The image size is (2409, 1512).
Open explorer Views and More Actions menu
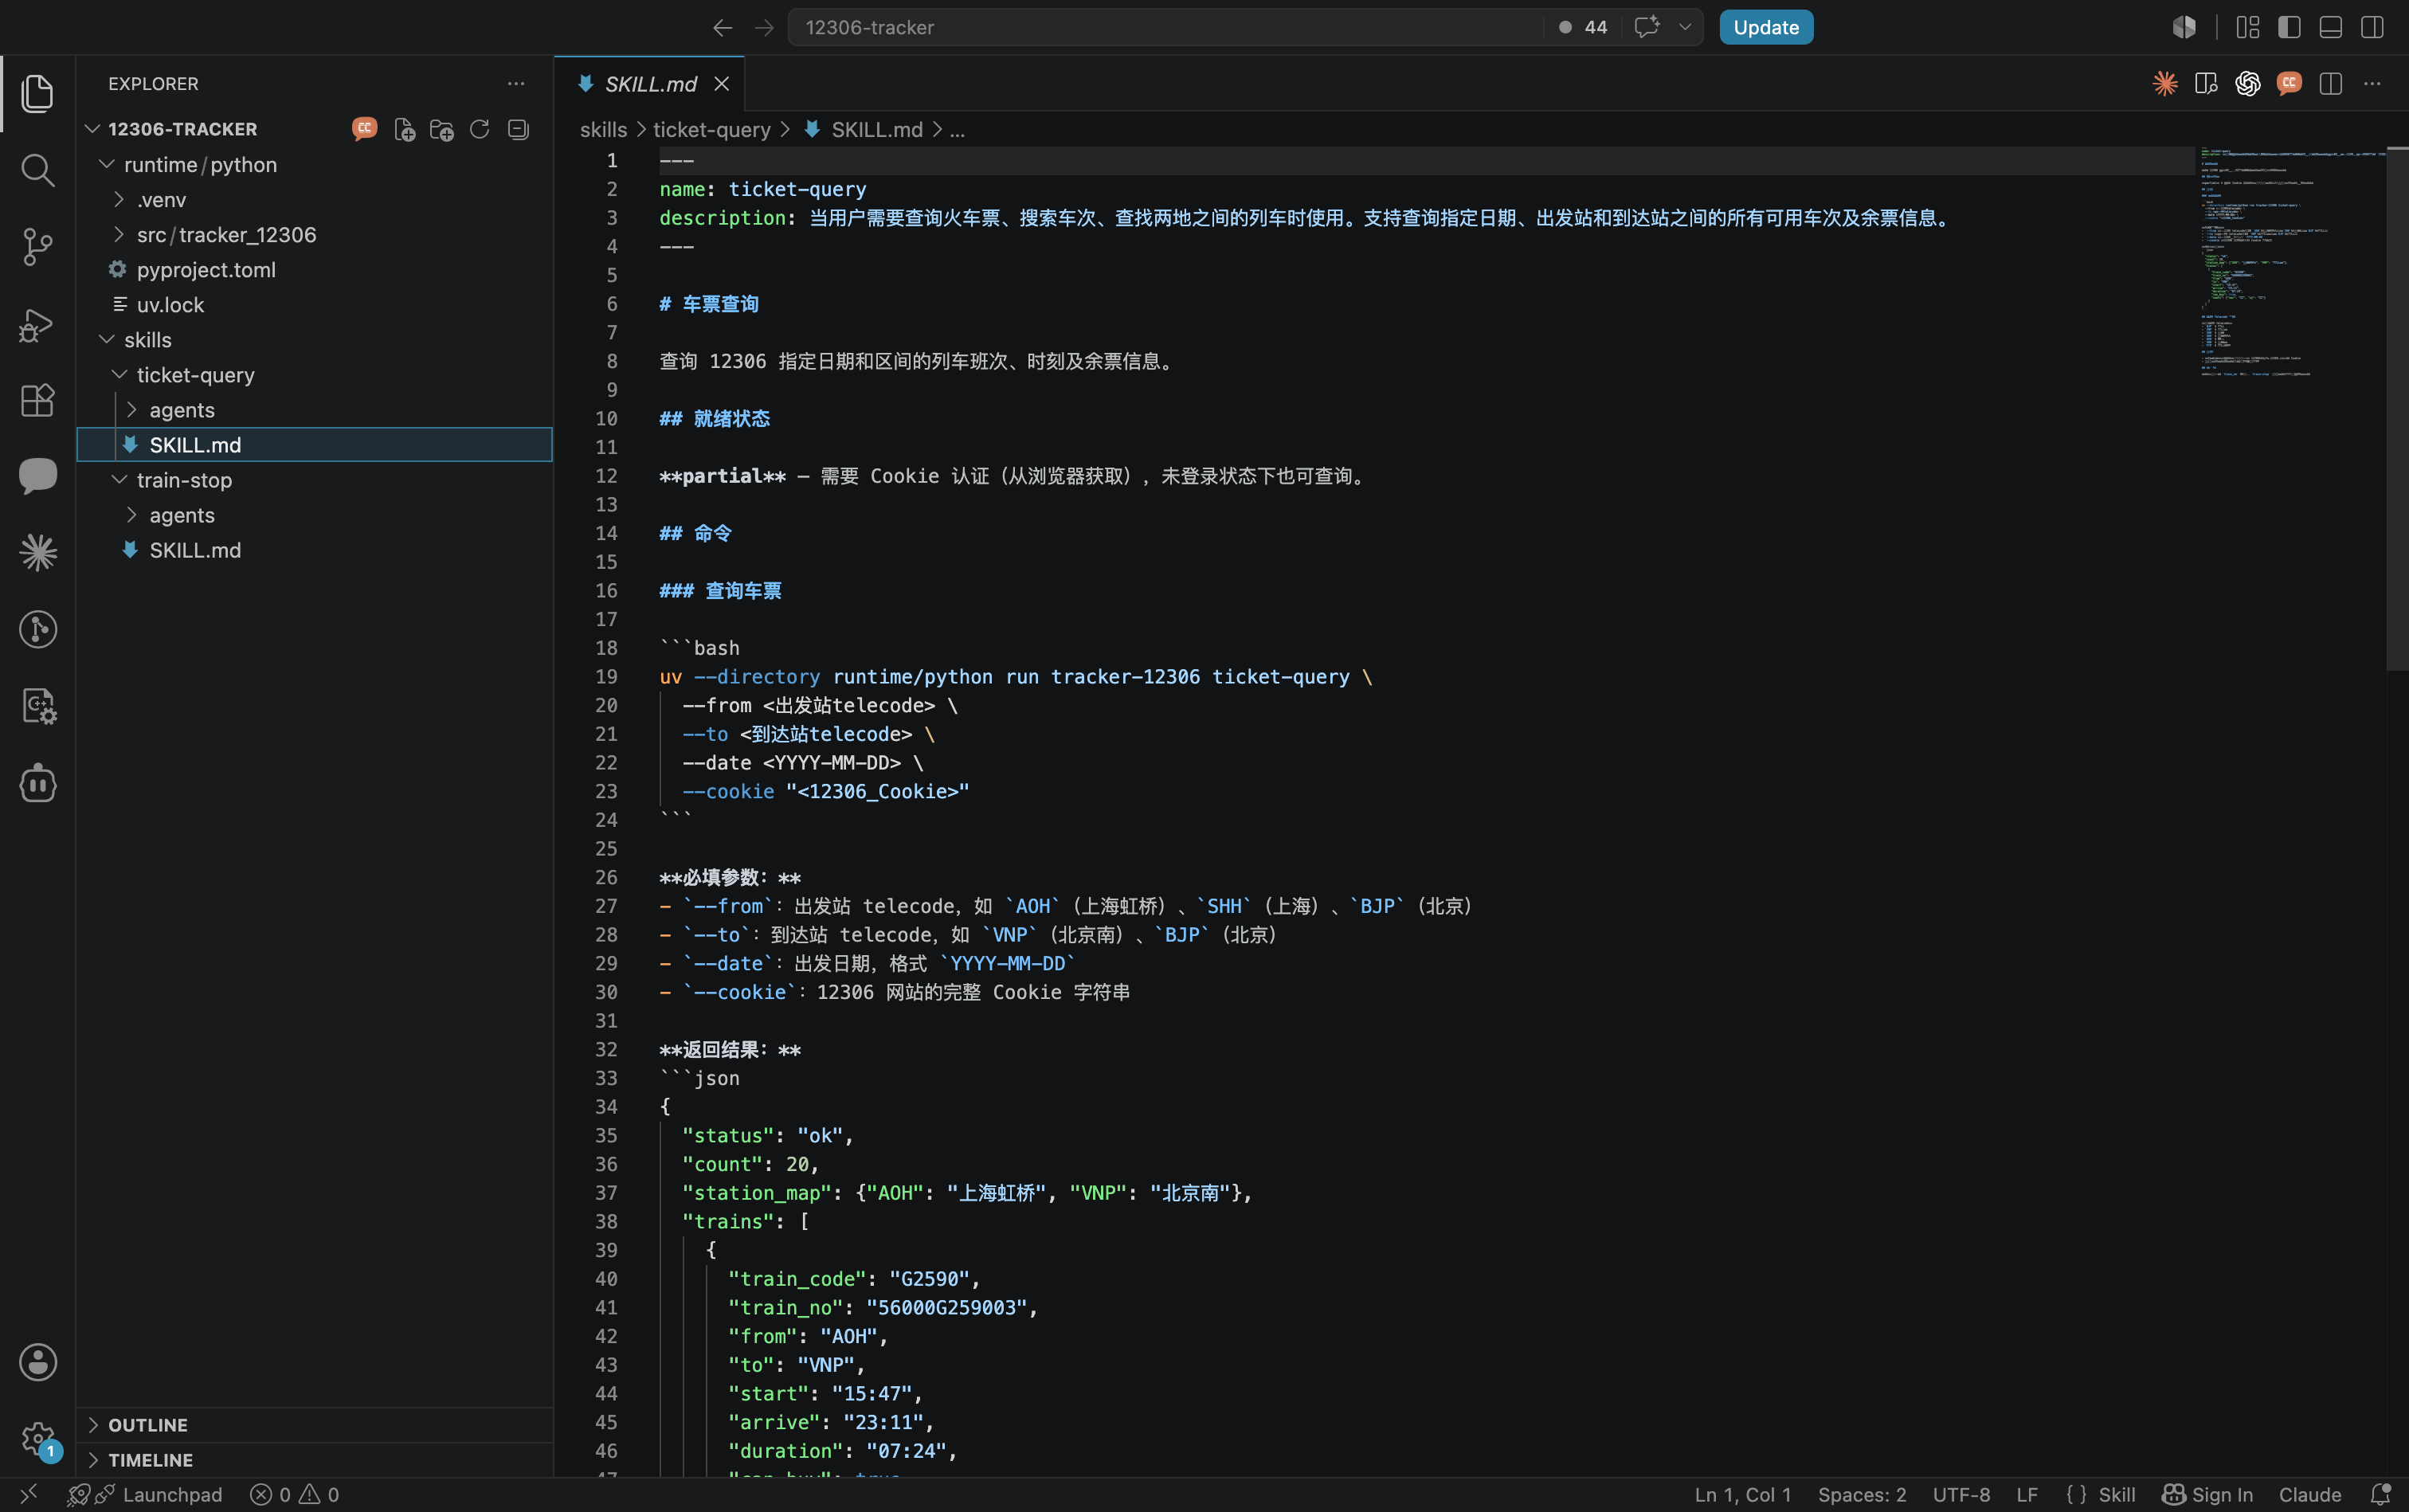516,84
